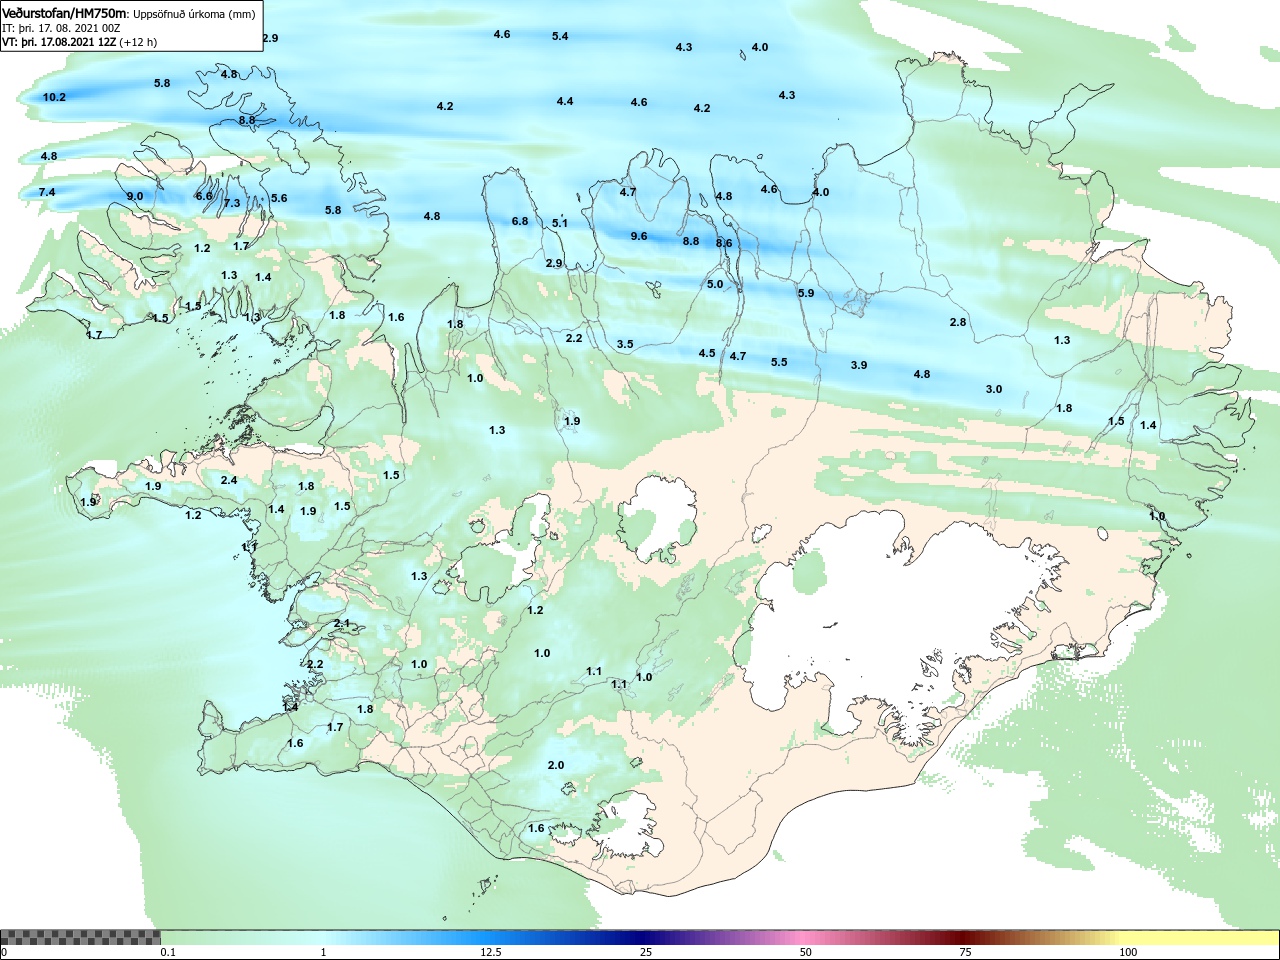Click the 5.9 precipitation value
Image resolution: width=1280 pixels, height=960 pixels.
point(806,293)
